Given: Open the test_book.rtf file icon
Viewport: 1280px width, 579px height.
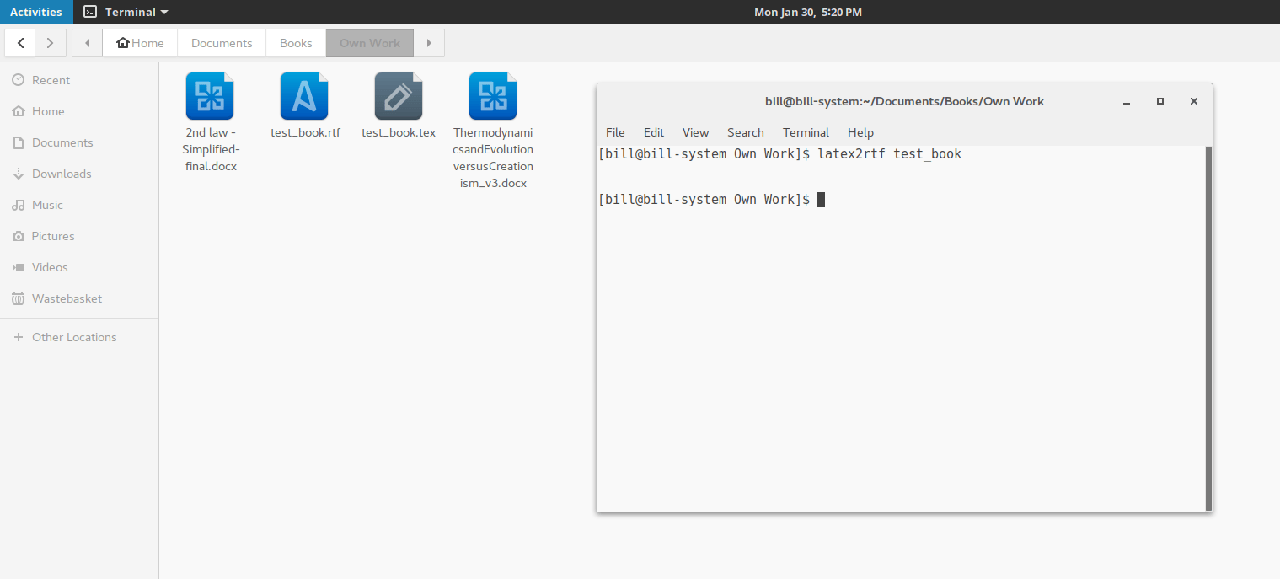Looking at the screenshot, I should pos(304,97).
